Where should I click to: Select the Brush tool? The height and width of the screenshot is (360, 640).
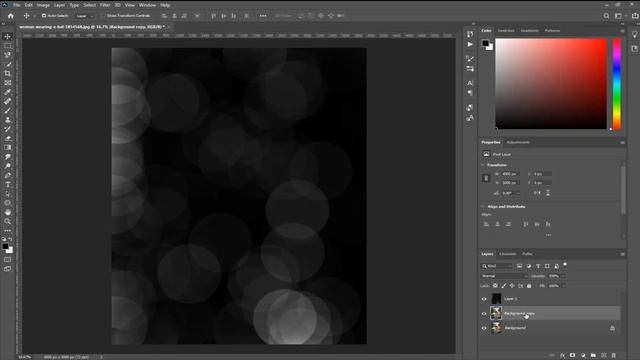tap(7, 111)
